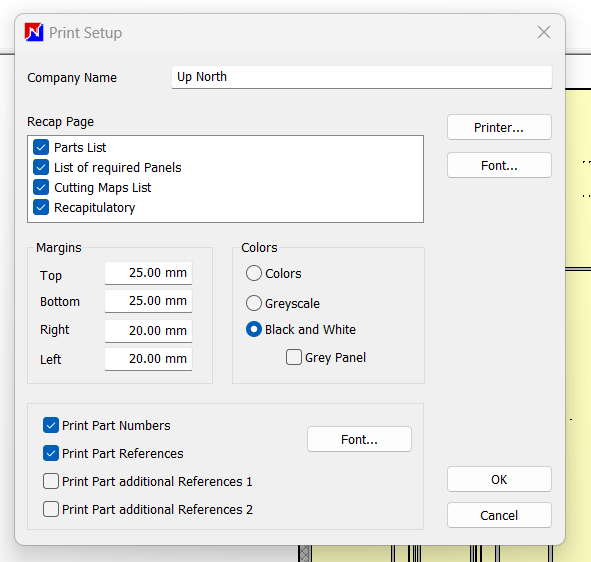
Task: Uncheck the Recapitulatory option
Action: point(41,207)
